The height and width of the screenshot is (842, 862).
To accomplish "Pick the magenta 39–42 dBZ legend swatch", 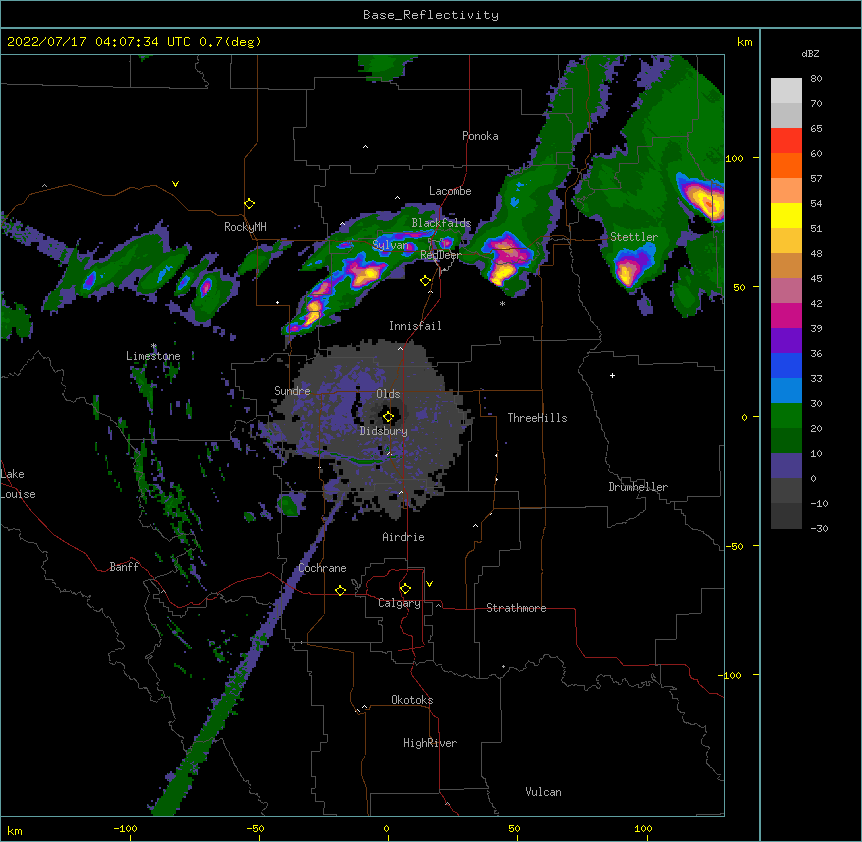I will [x=786, y=315].
